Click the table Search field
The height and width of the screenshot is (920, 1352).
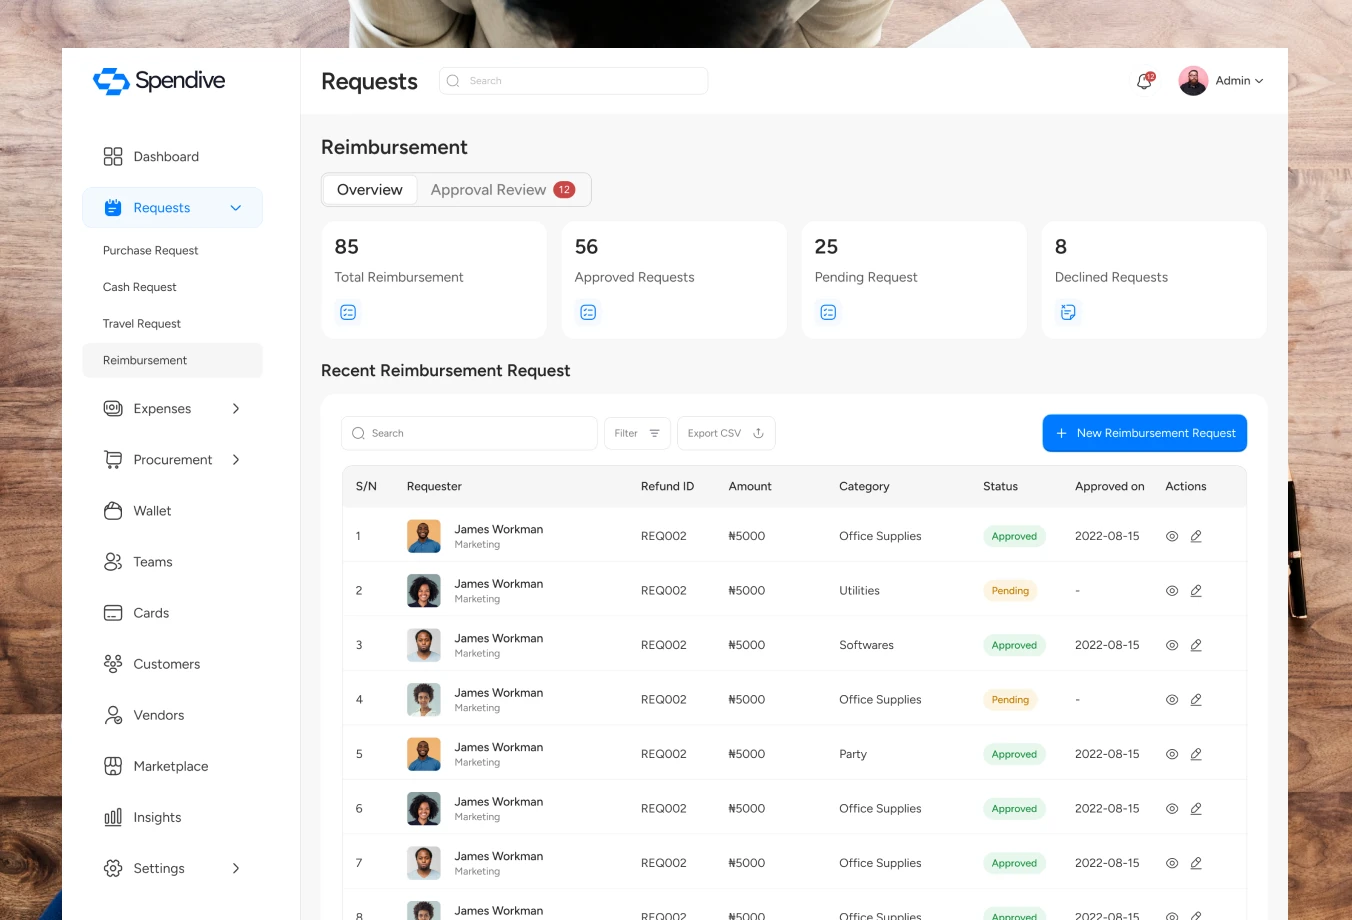[x=469, y=433]
